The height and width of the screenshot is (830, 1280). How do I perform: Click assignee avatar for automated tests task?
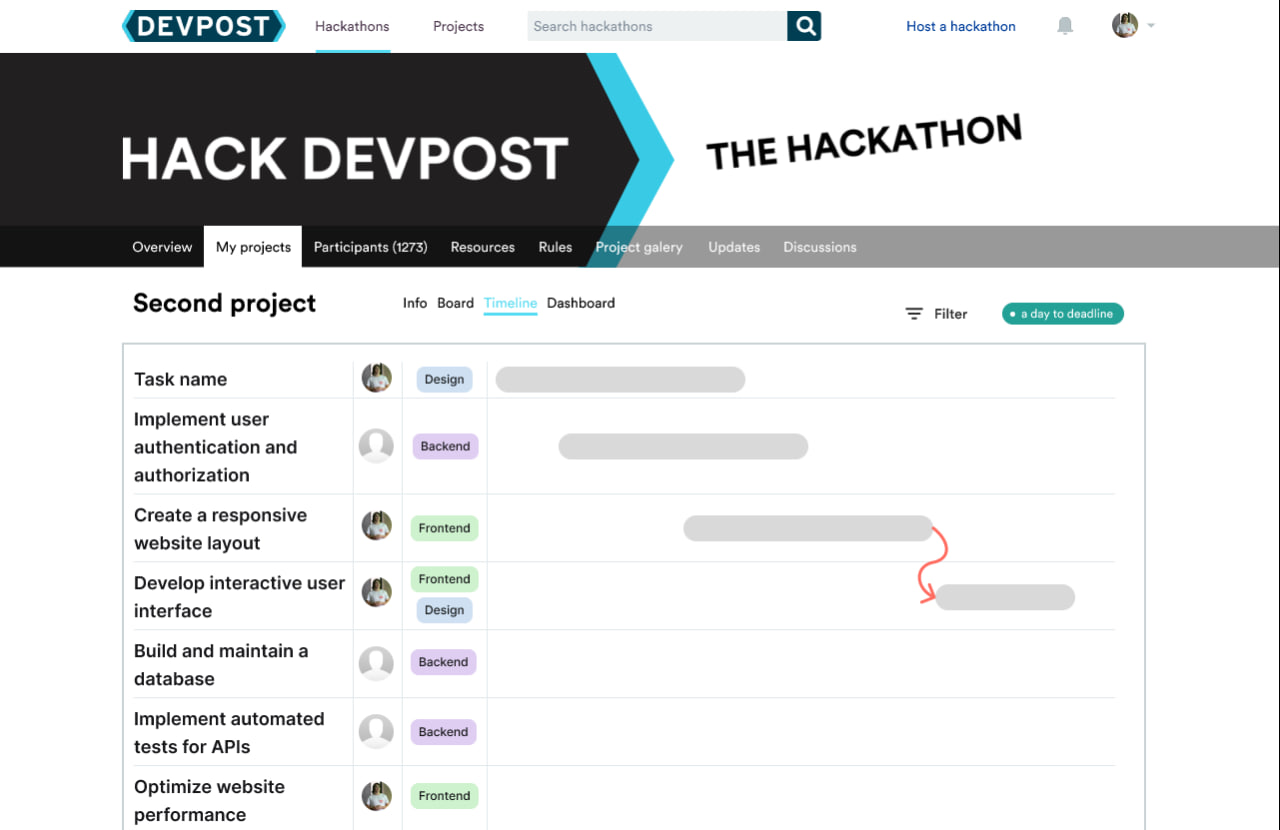click(x=377, y=731)
